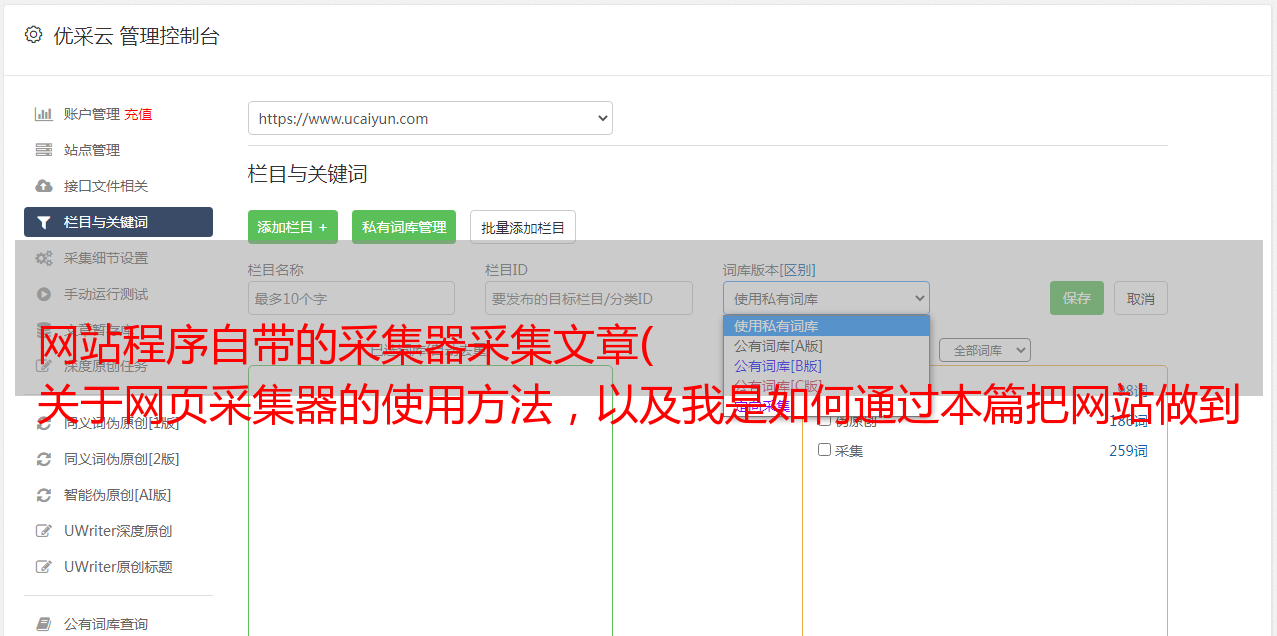Click the filter funnel icon for 栏目与关键词

(43, 222)
